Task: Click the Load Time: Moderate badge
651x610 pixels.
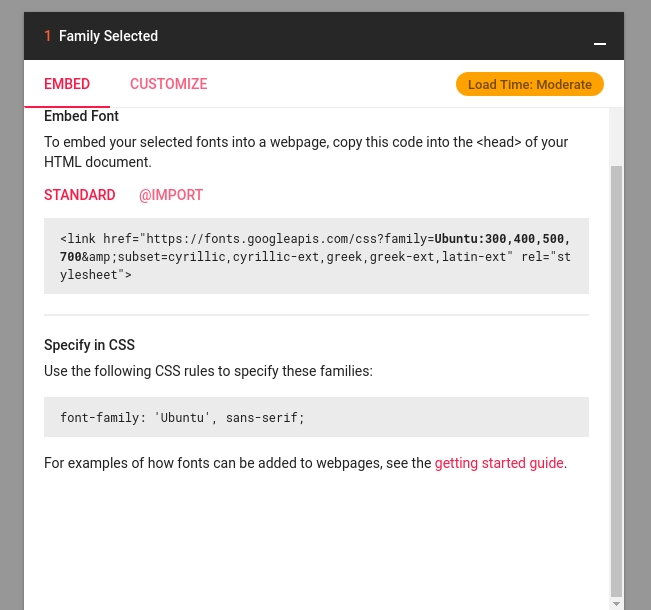Action: pyautogui.click(x=530, y=84)
